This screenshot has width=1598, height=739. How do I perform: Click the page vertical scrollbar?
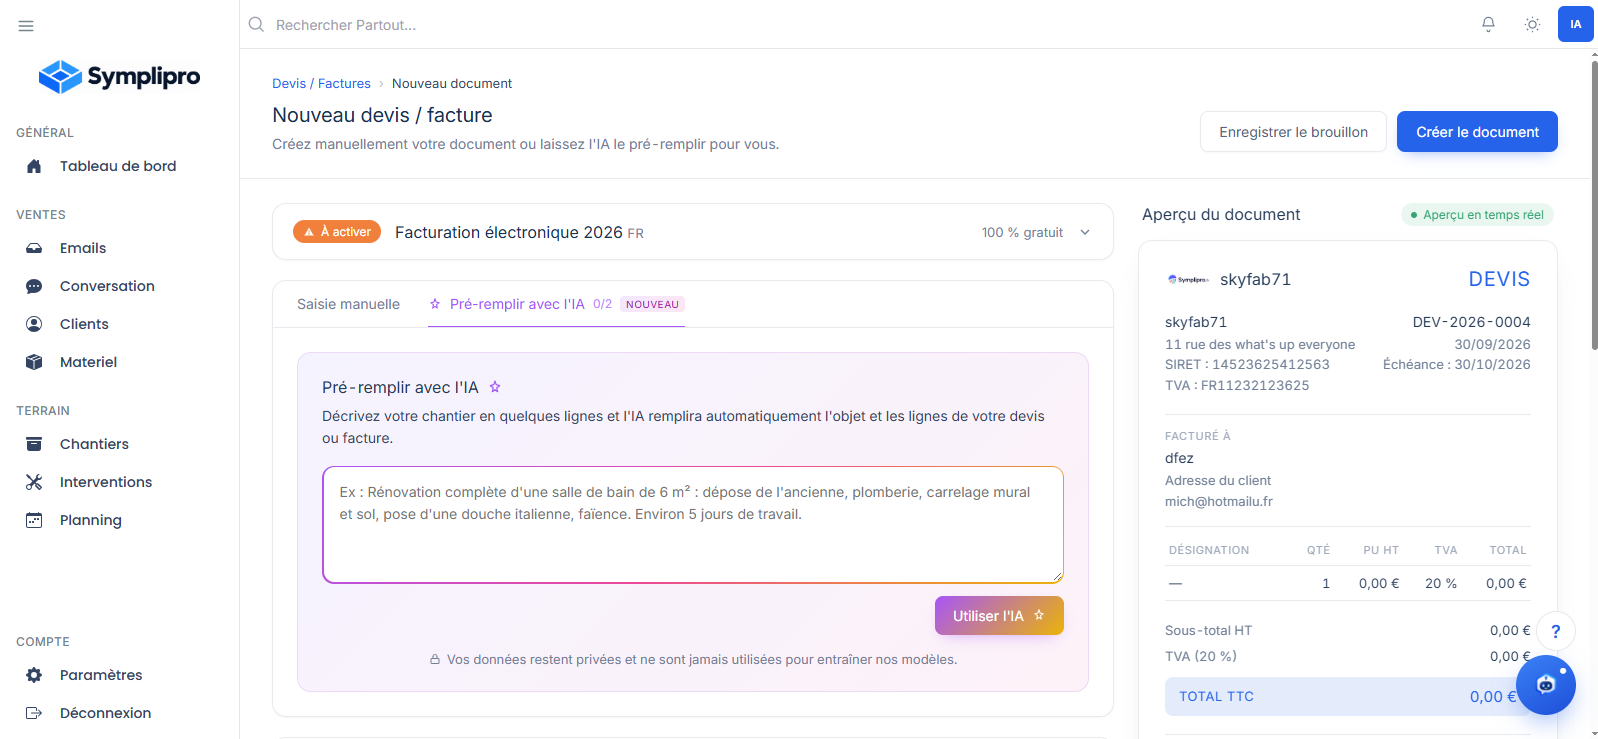pos(1594,205)
